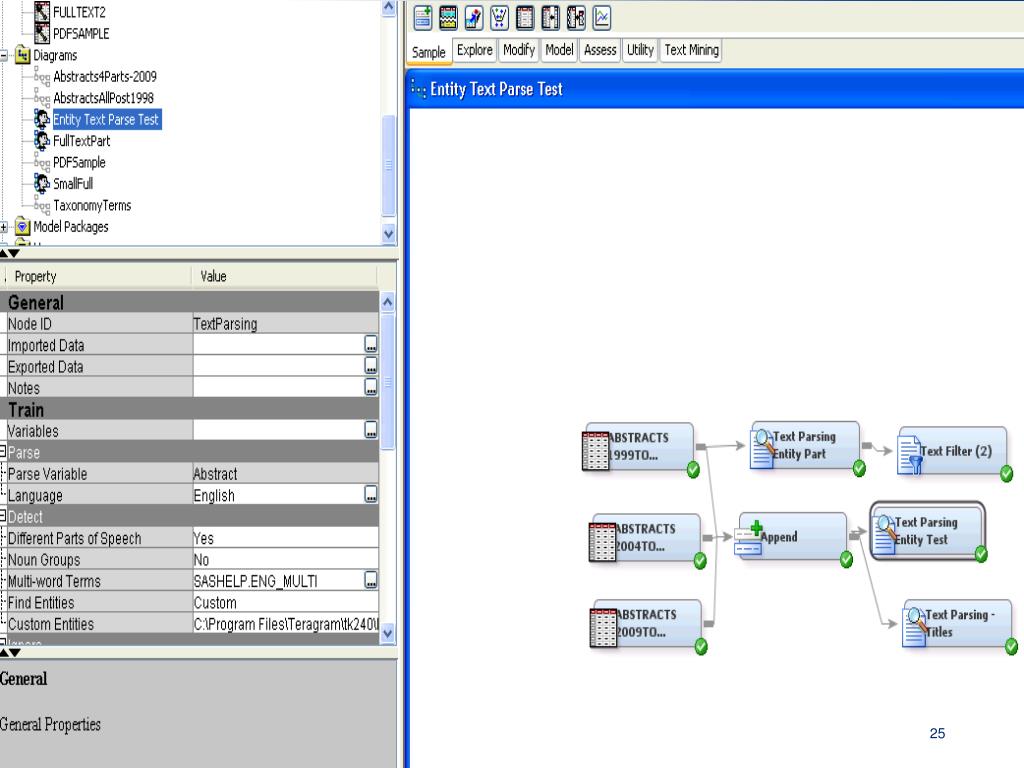This screenshot has width=1024, height=768.
Task: Click the FullTextPart diagram icon
Action: tap(42, 140)
